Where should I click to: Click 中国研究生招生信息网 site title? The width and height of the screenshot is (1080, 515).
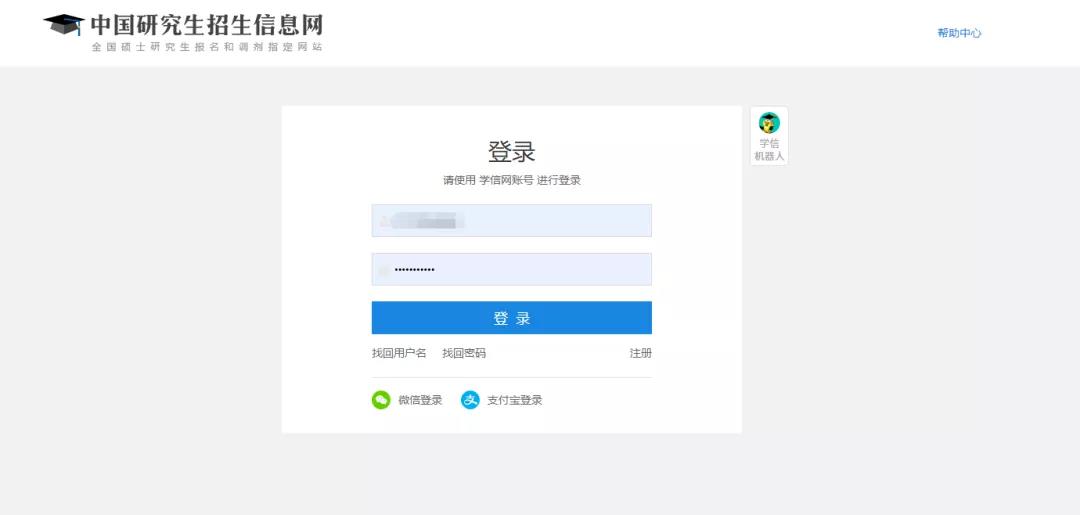[x=207, y=25]
